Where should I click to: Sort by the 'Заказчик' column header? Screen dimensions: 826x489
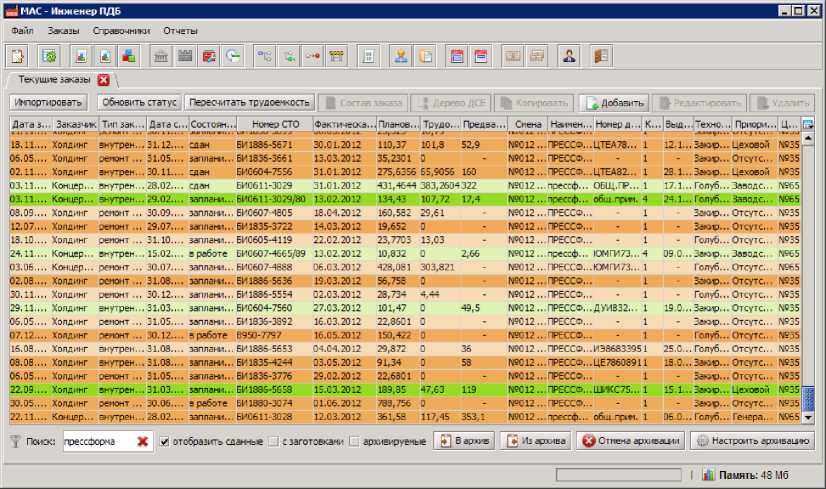[75, 125]
